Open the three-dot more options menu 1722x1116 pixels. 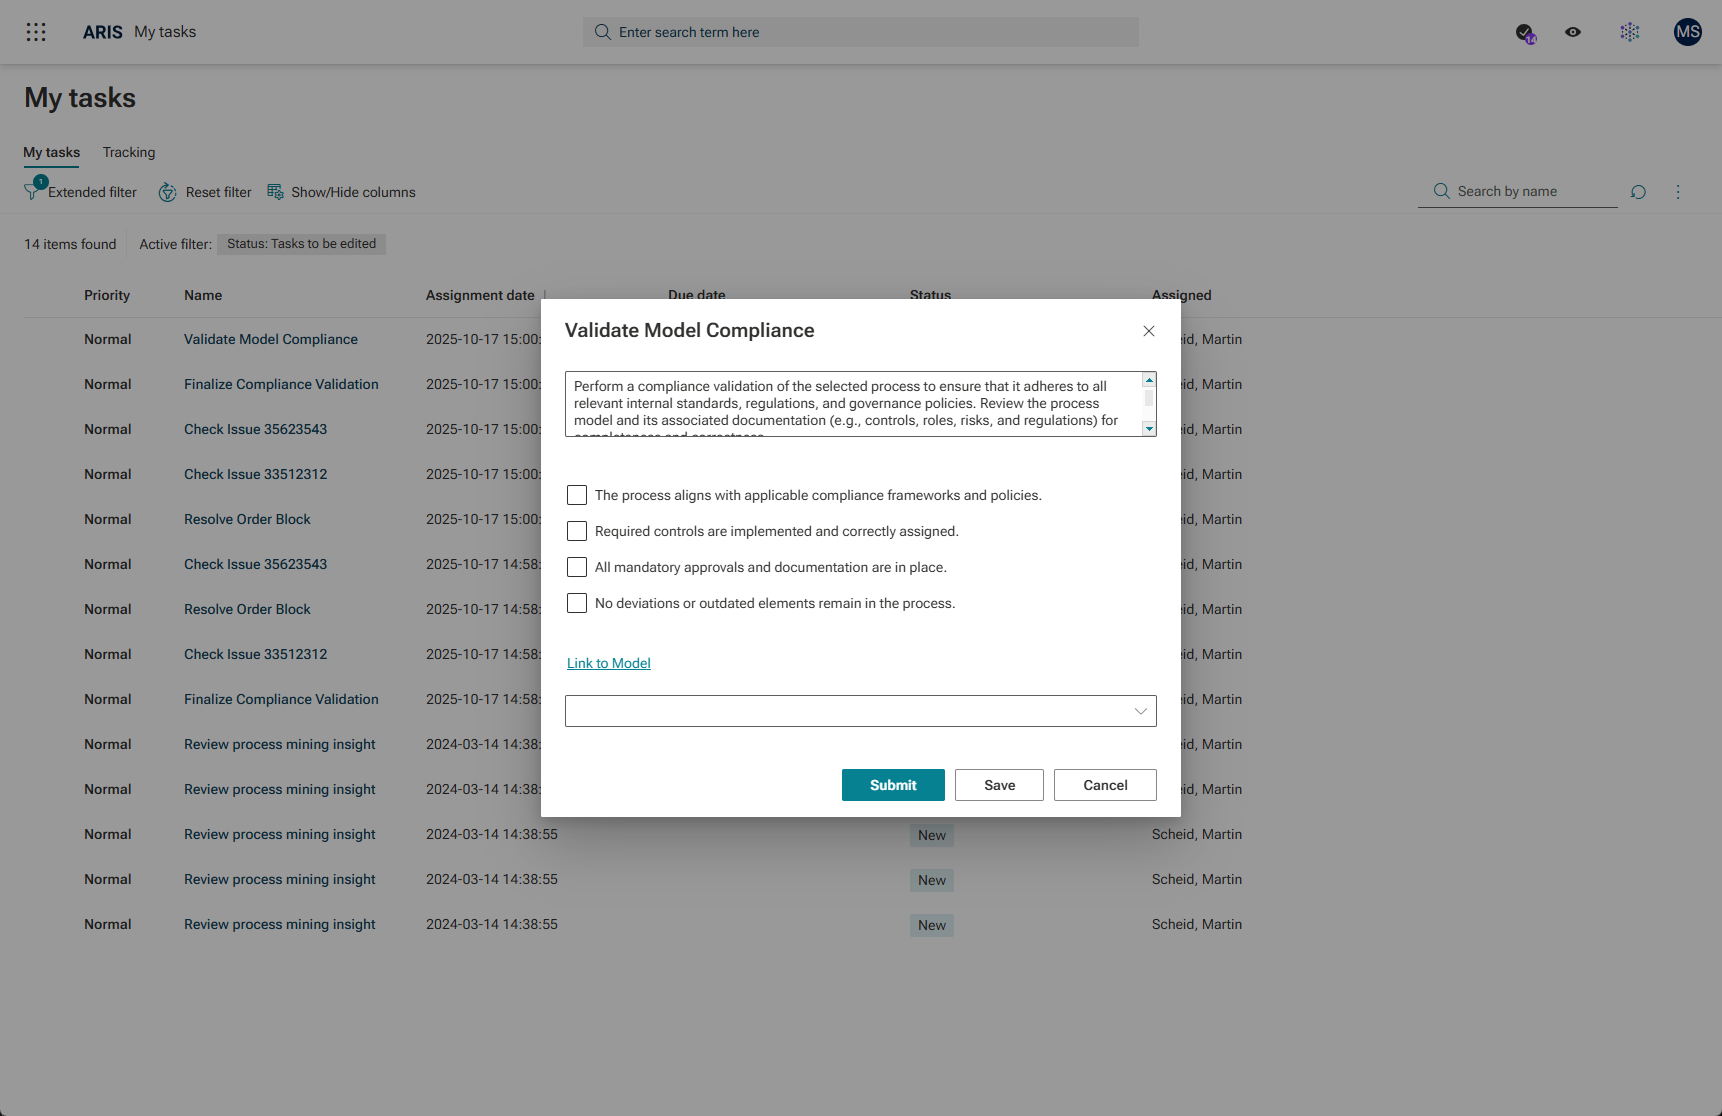[1678, 192]
